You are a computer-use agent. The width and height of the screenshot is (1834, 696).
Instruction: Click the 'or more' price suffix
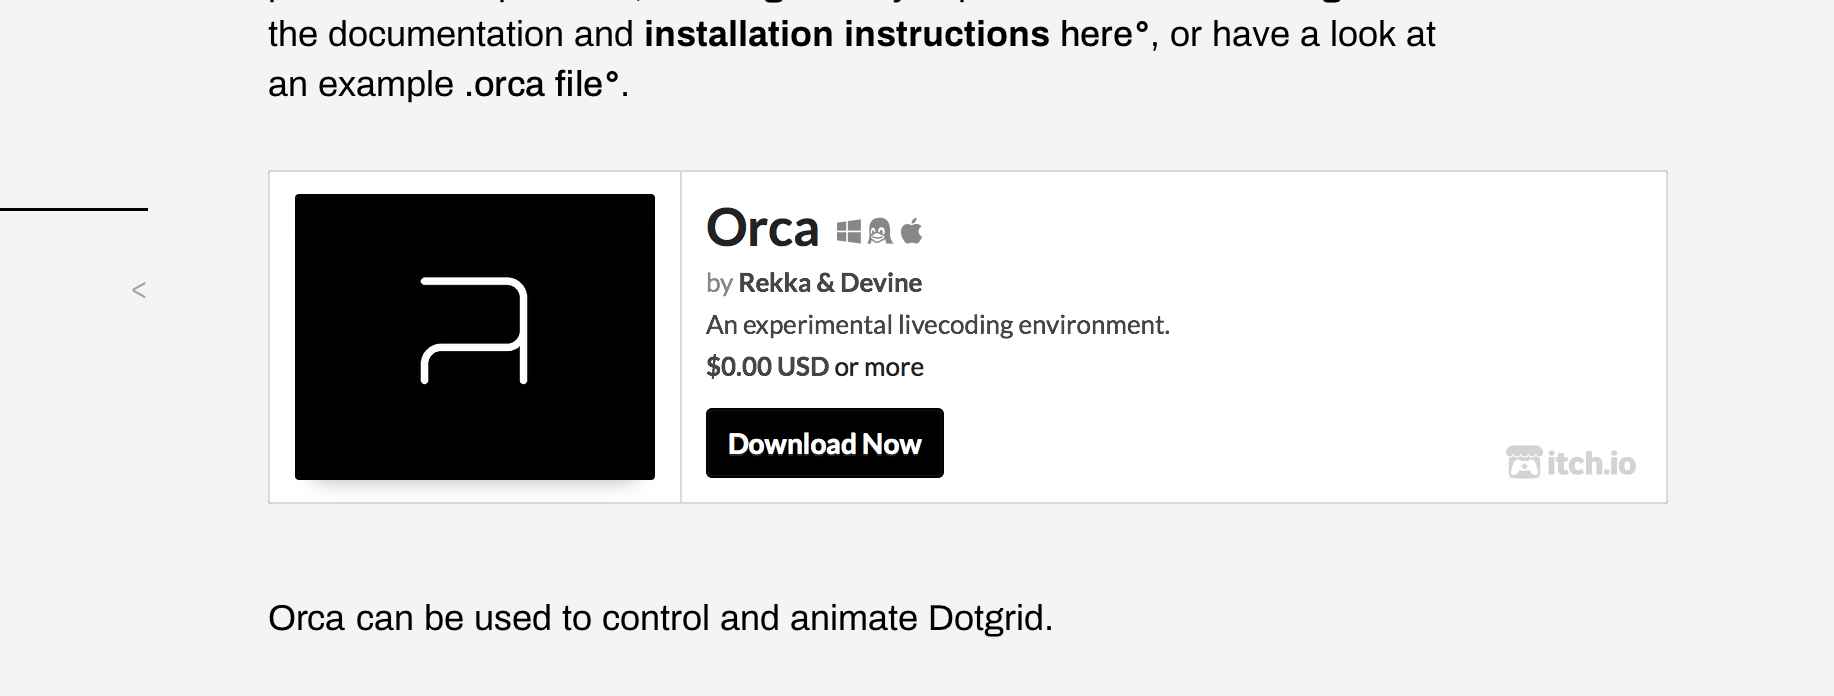[879, 367]
